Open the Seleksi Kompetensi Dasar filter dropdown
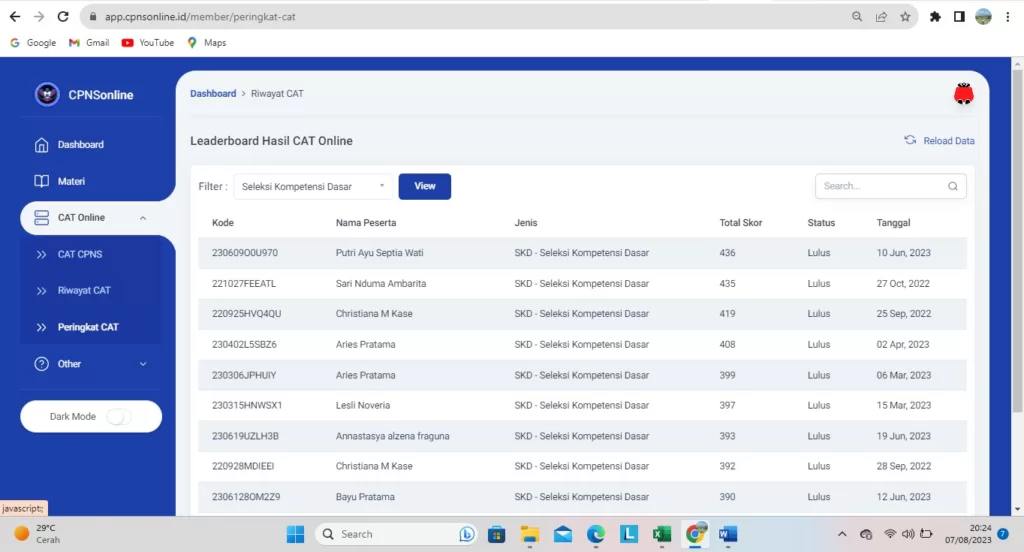The width and height of the screenshot is (1024, 552). pyautogui.click(x=314, y=186)
